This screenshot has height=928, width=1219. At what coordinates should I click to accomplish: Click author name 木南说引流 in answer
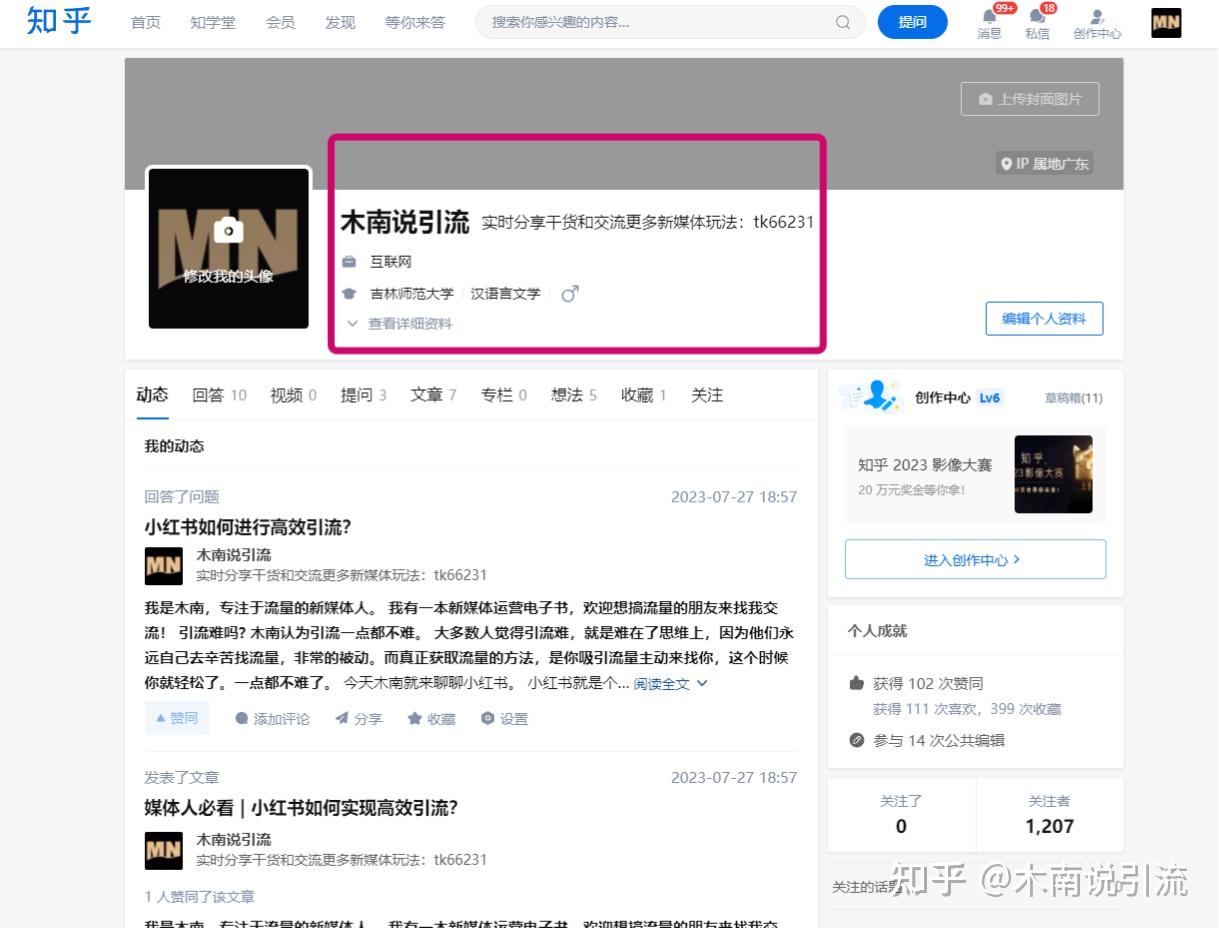coord(233,555)
